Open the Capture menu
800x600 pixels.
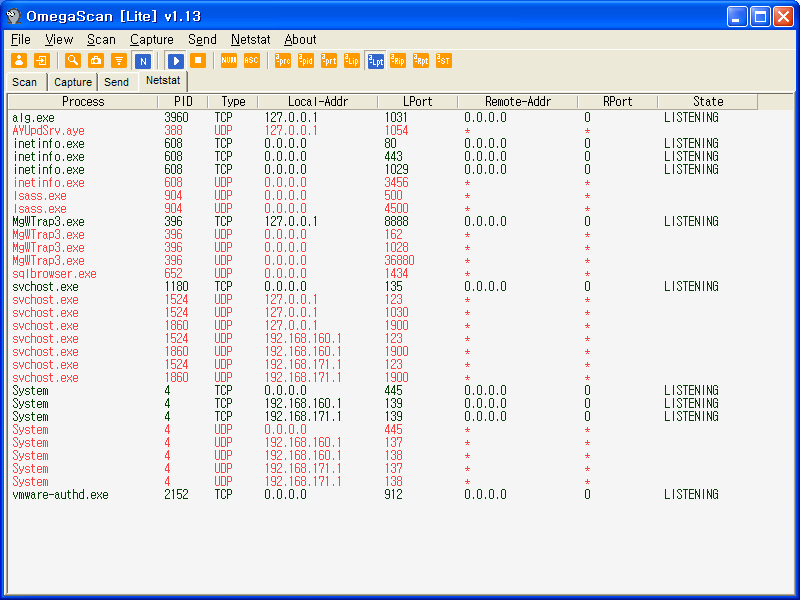(151, 40)
